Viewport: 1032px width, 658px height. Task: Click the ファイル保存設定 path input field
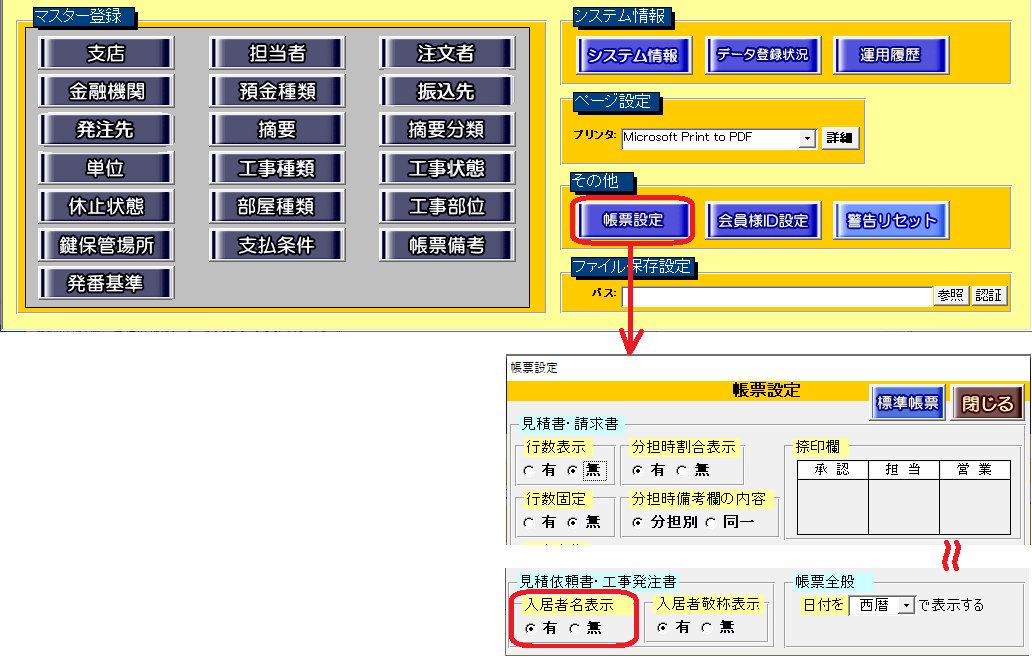point(776,296)
